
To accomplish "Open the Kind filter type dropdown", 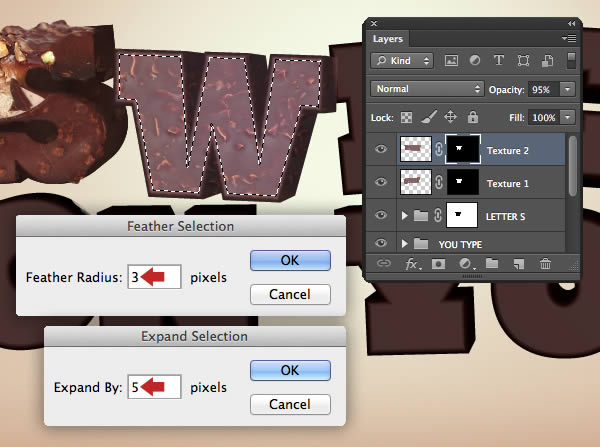I will [x=402, y=60].
